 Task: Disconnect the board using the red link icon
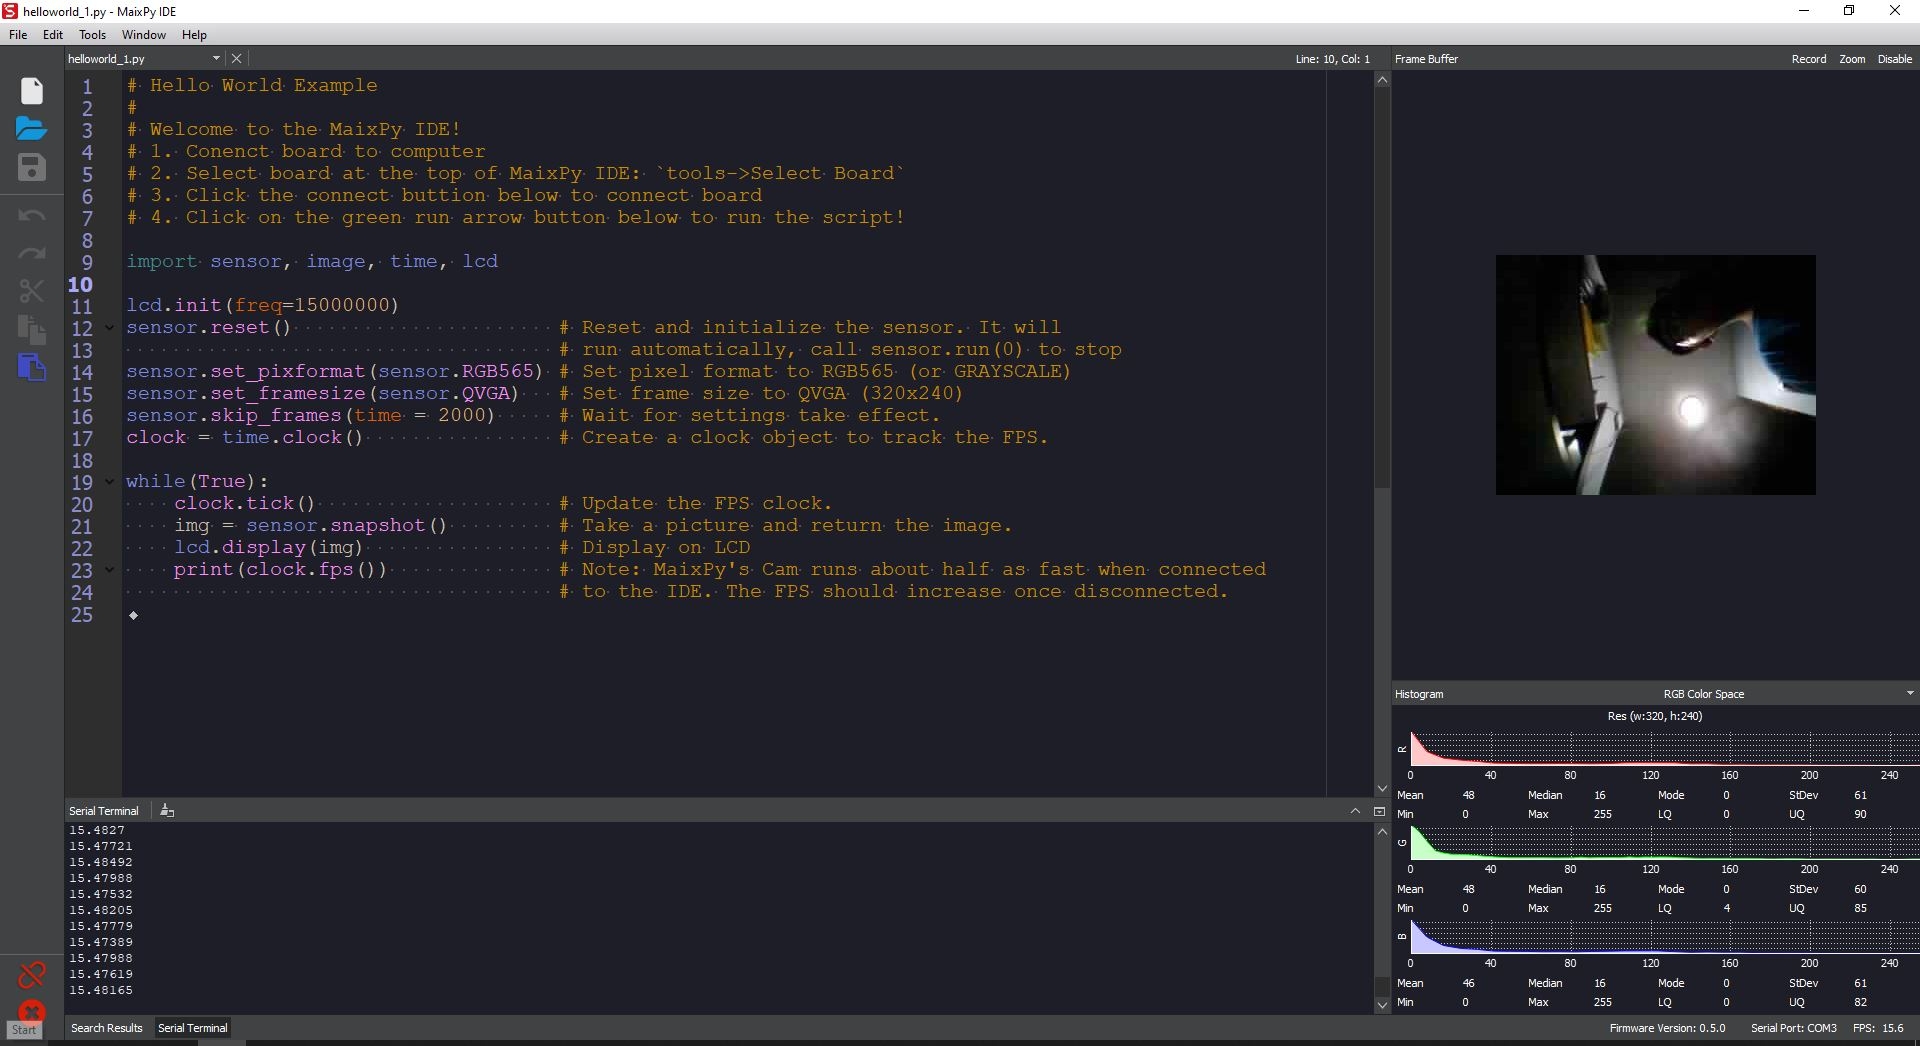pos(32,974)
